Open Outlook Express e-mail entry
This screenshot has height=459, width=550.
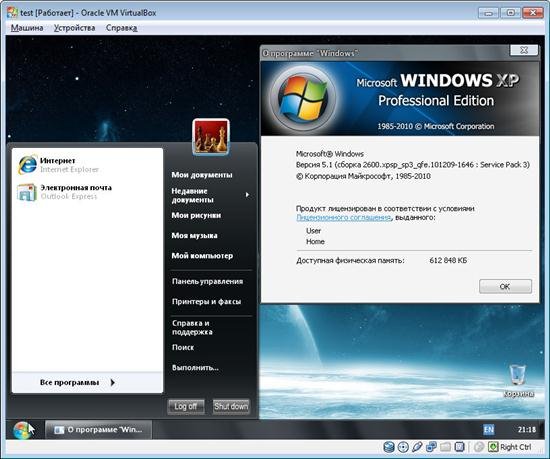point(65,192)
